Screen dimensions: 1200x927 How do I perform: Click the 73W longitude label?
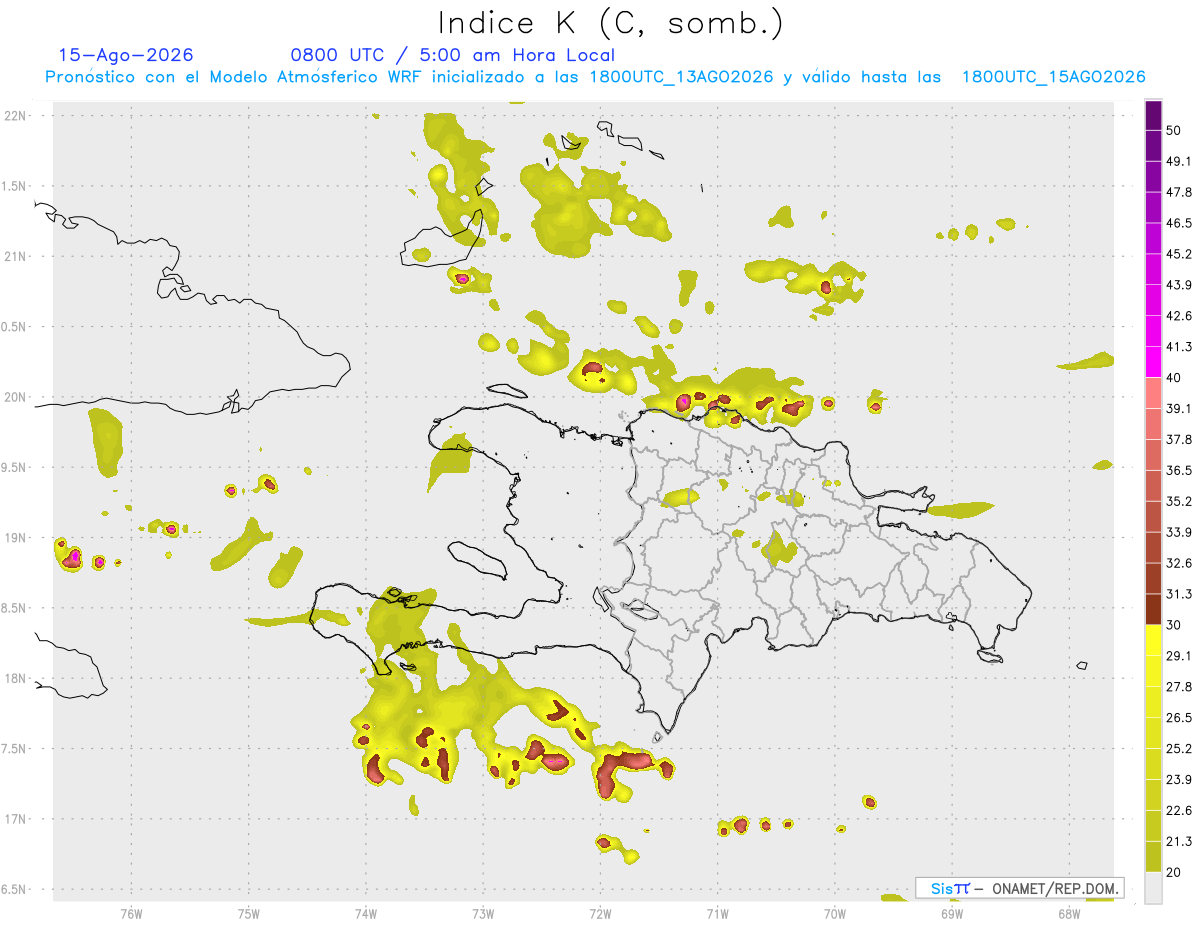[483, 912]
